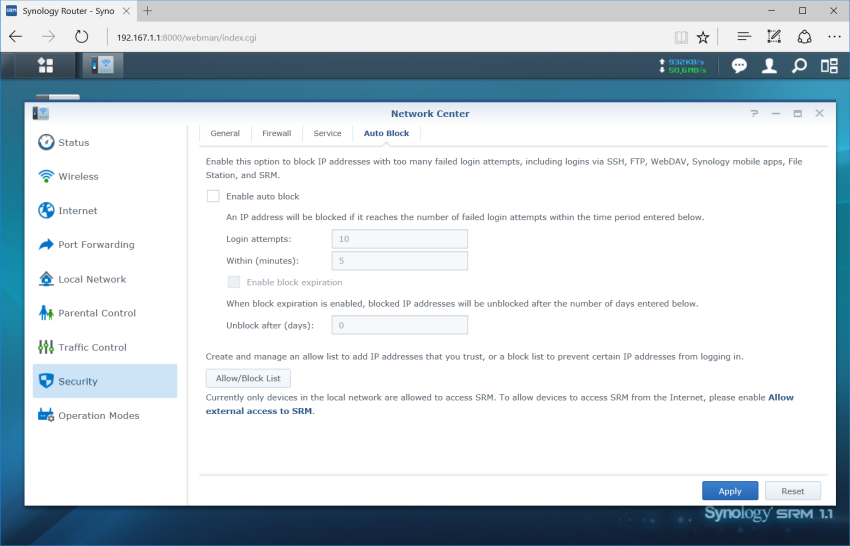
Task: Enable the auto block checkbox
Action: [213, 196]
